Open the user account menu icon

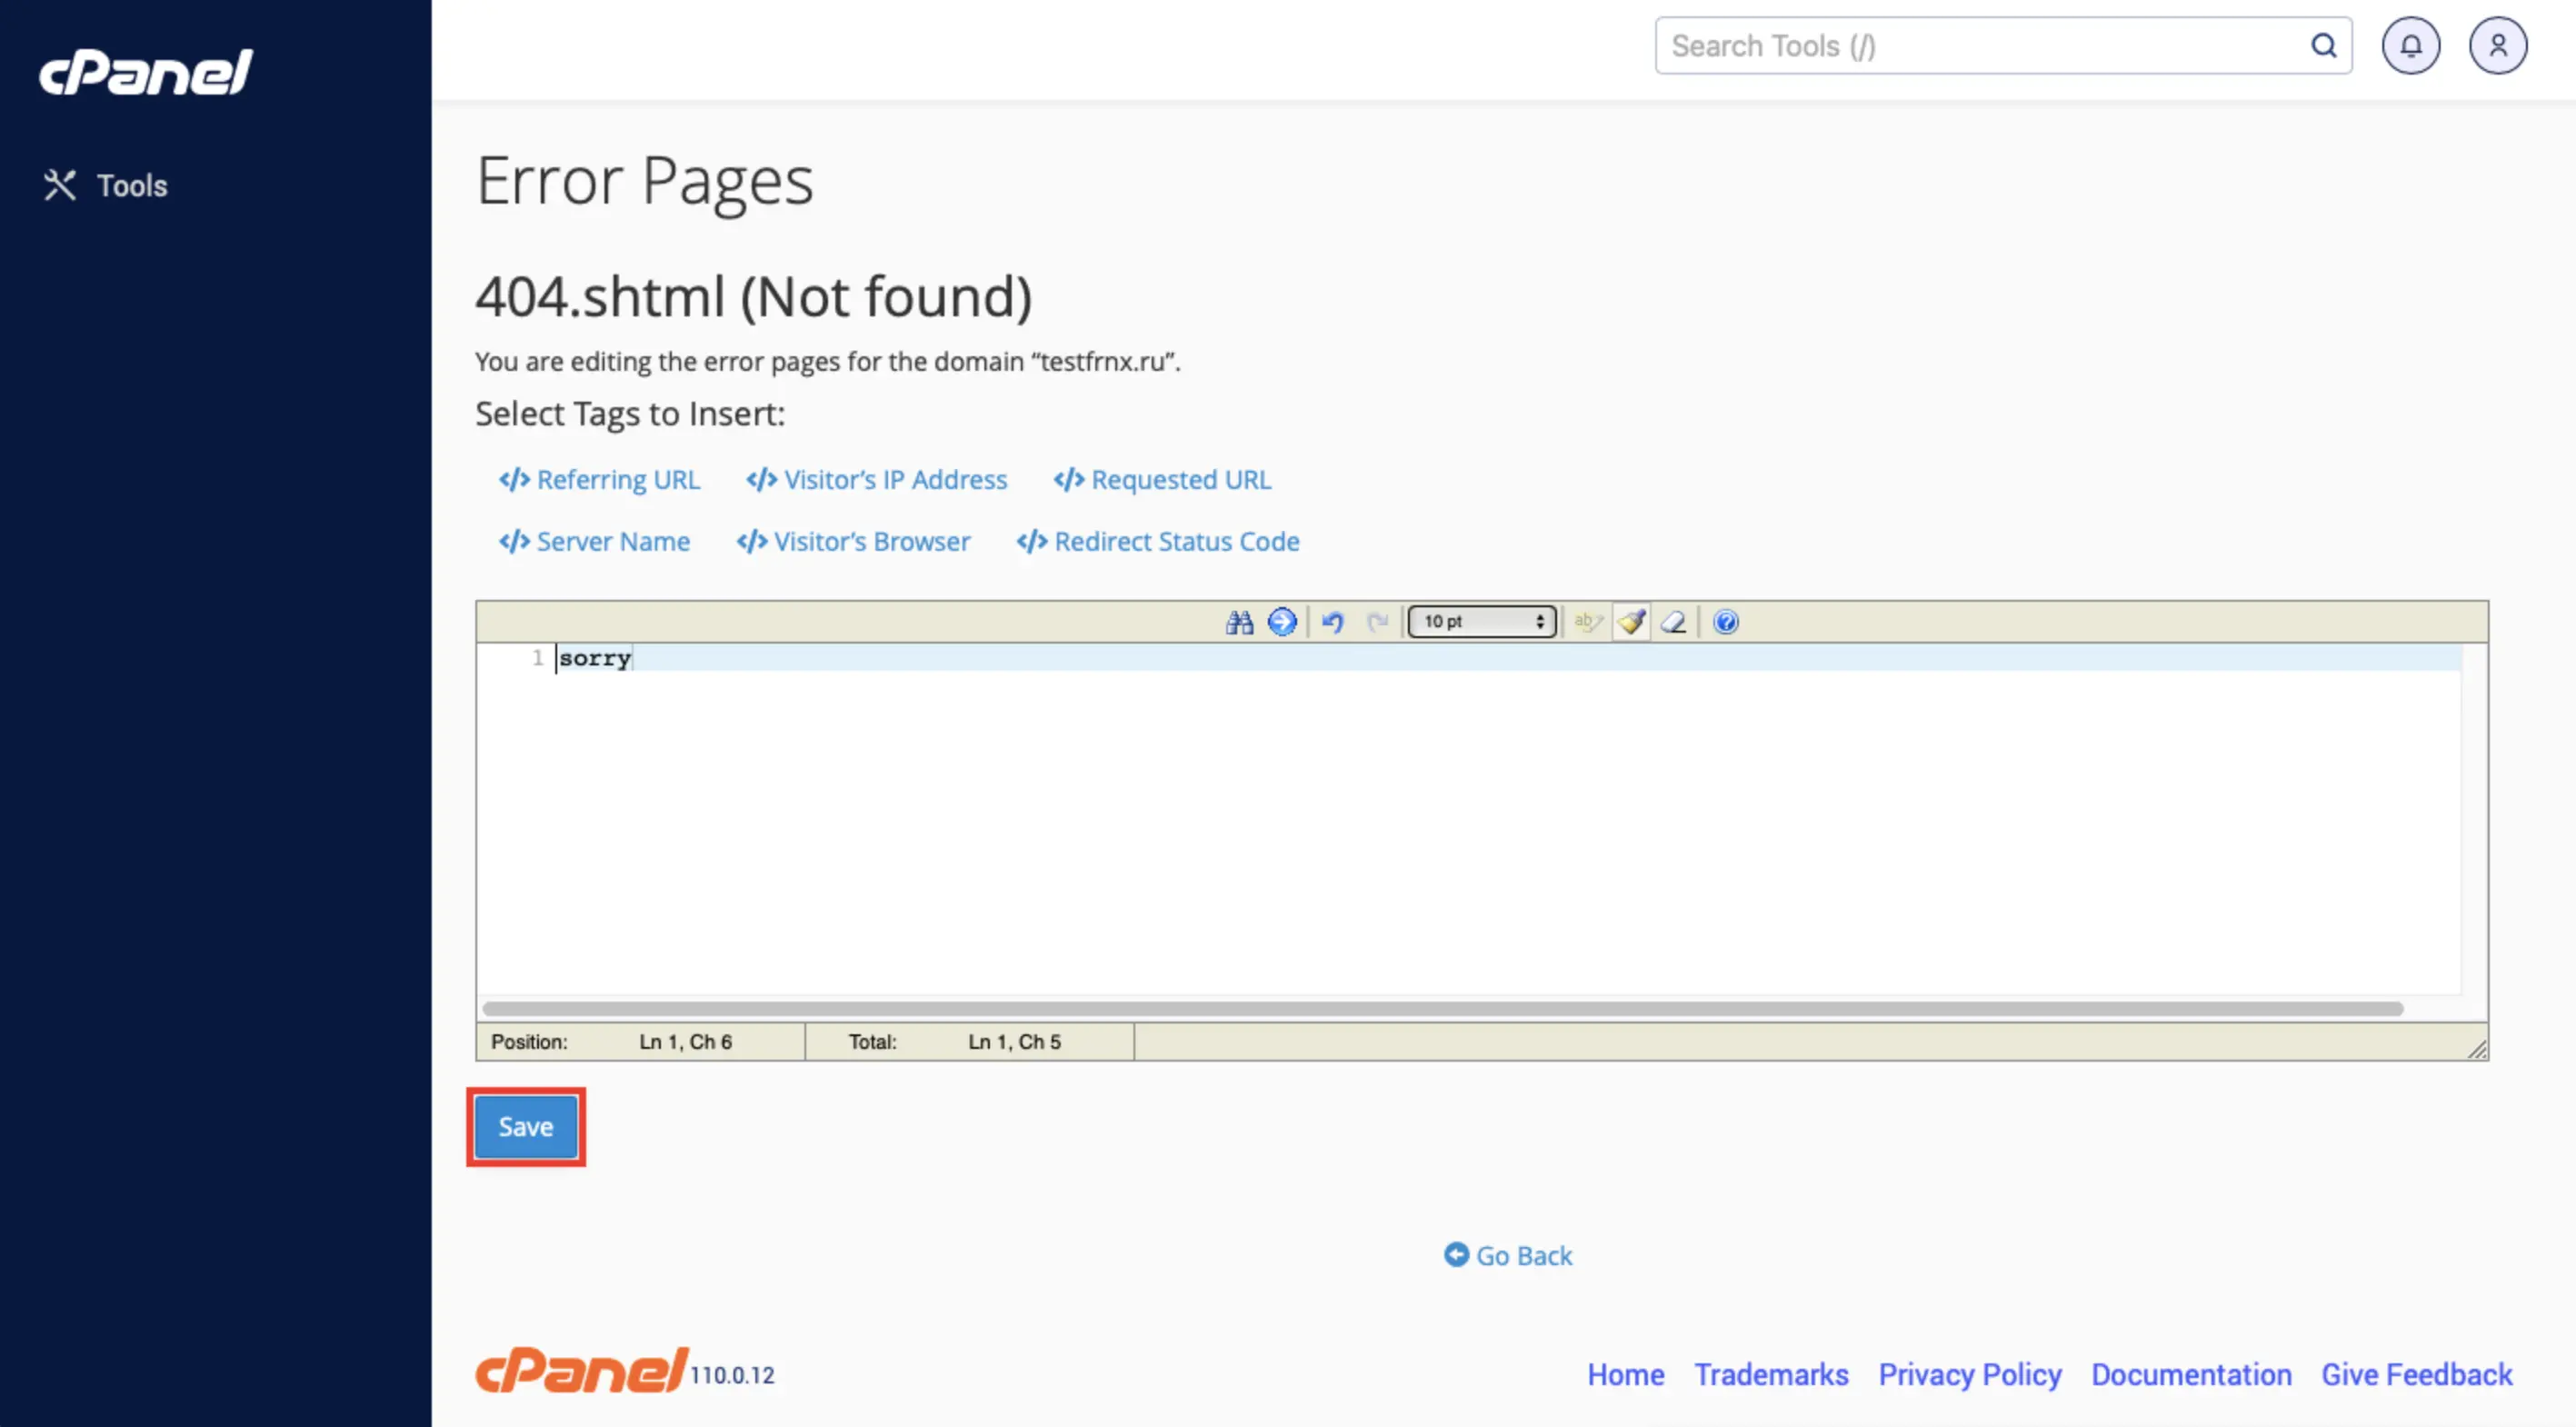click(2498, 46)
